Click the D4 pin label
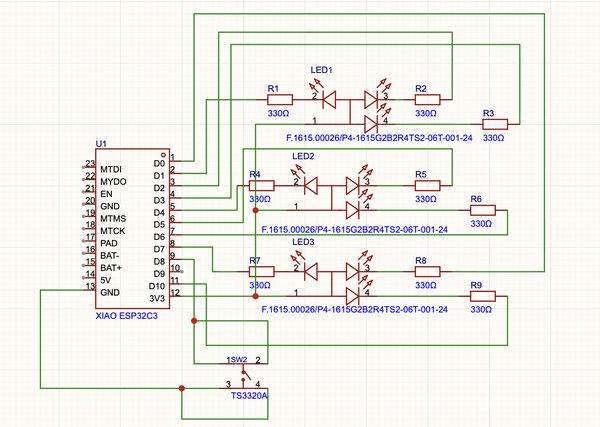The image size is (600, 427). pyautogui.click(x=159, y=212)
